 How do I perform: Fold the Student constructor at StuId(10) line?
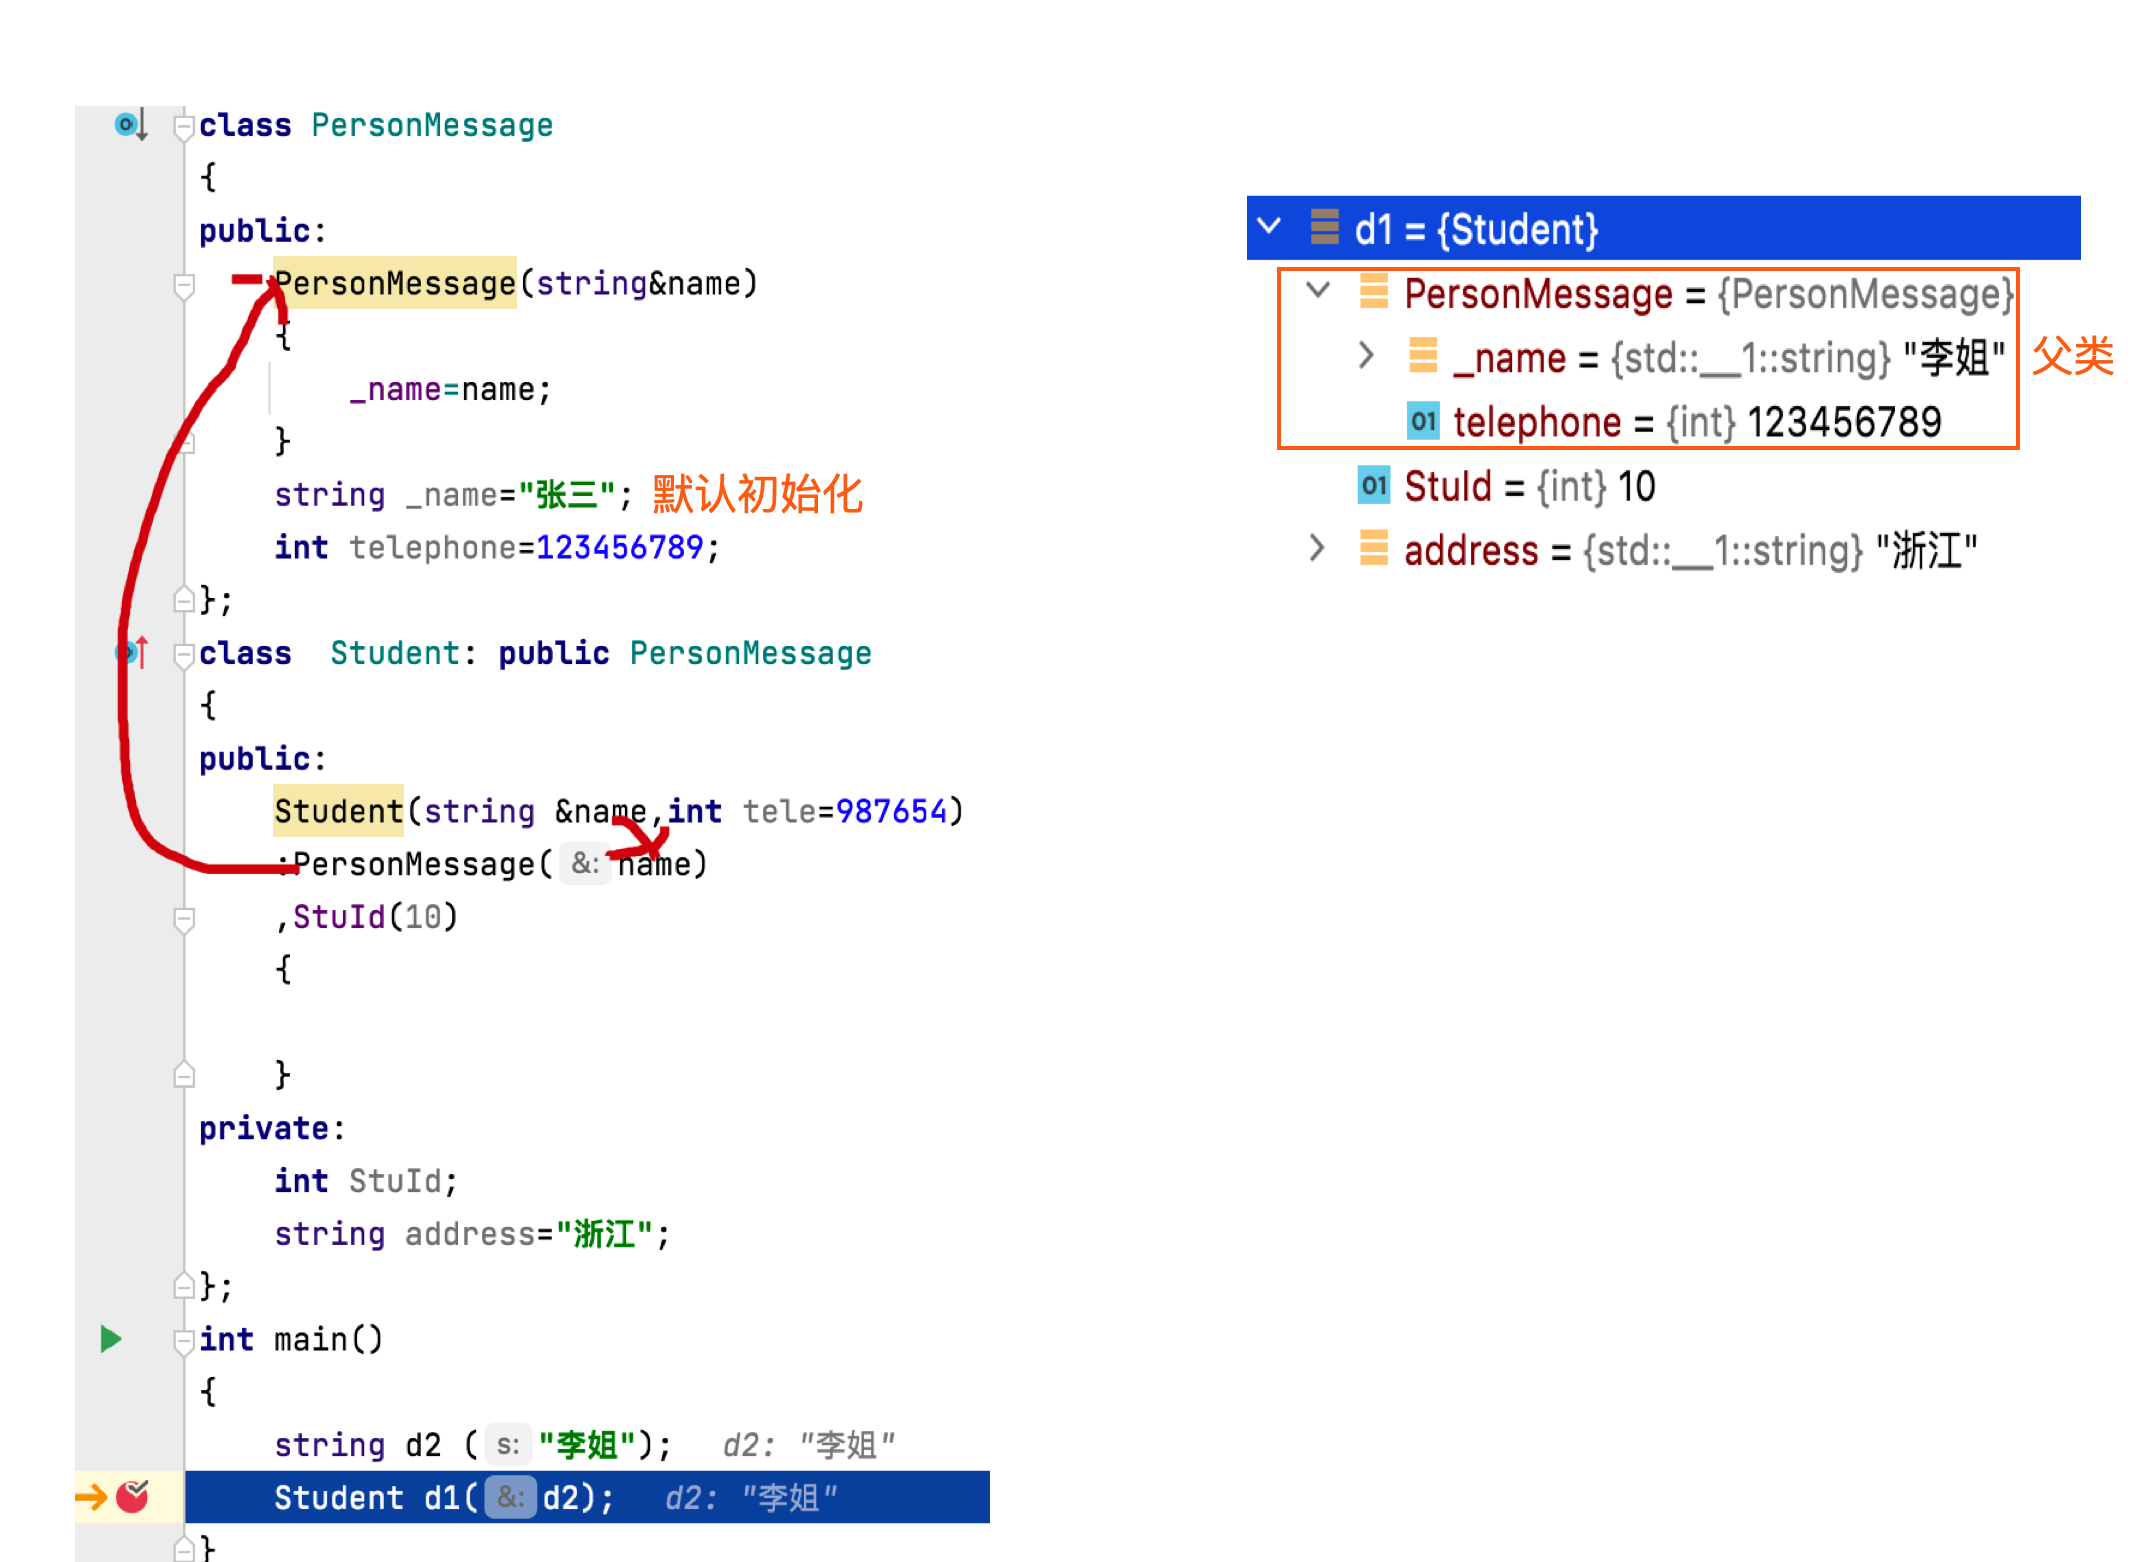click(x=183, y=919)
